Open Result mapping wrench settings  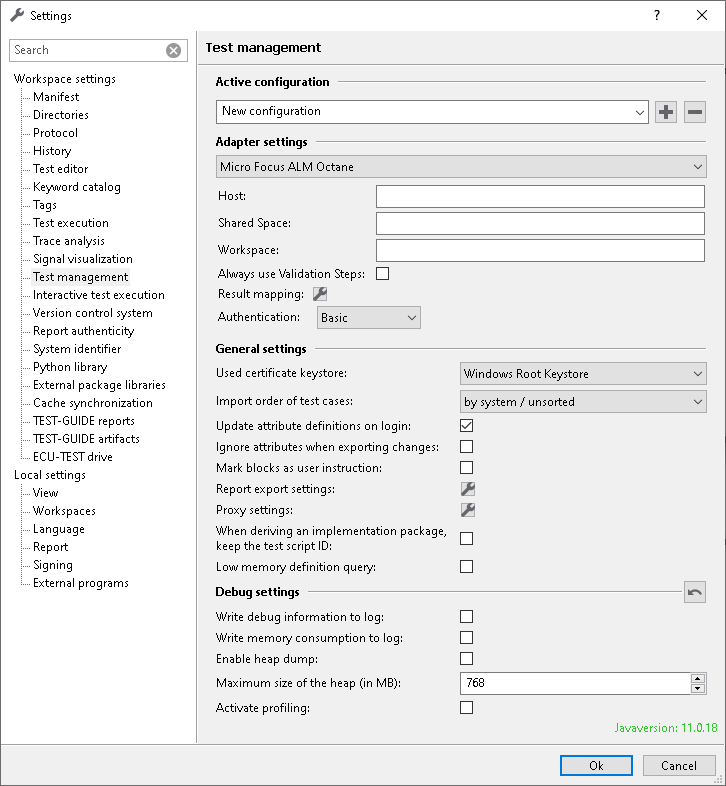[320, 294]
